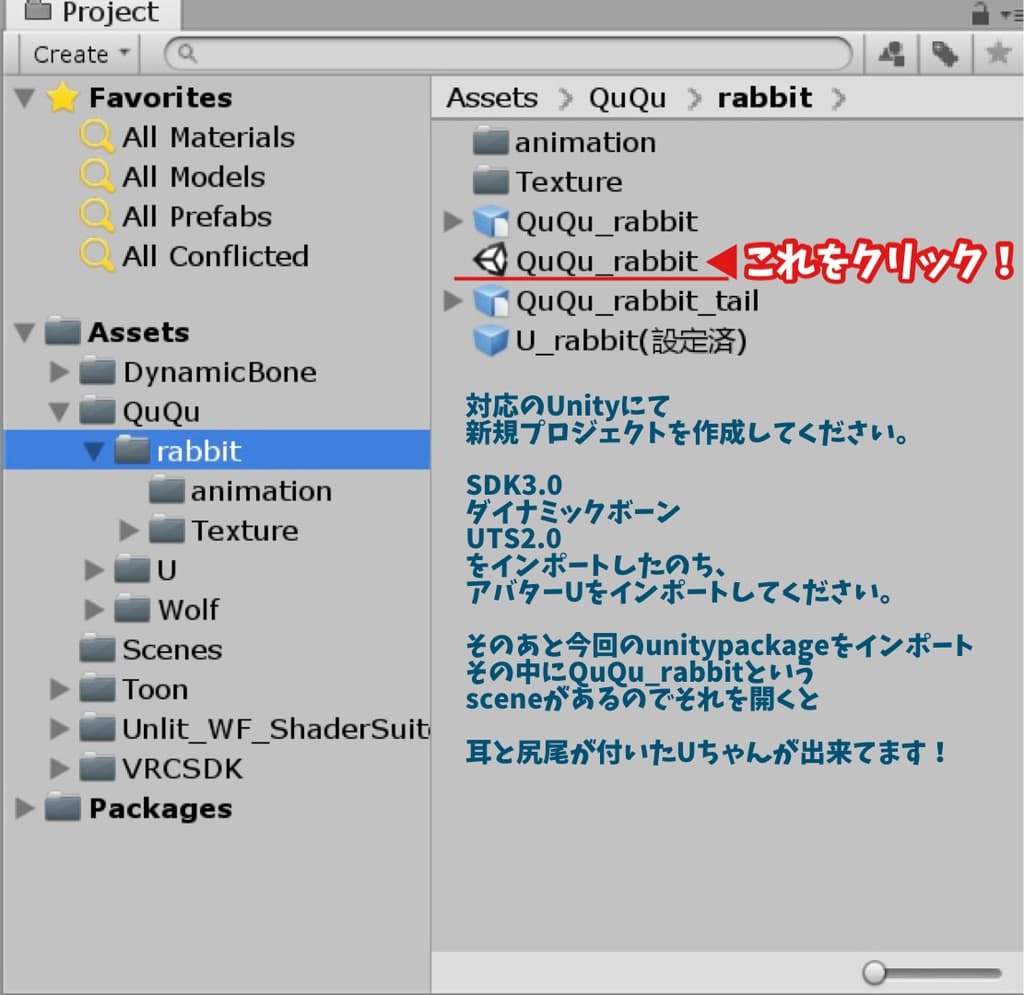The height and width of the screenshot is (995, 1024).
Task: Select the All Conflicted saved search
Action: pyautogui.click(x=215, y=257)
